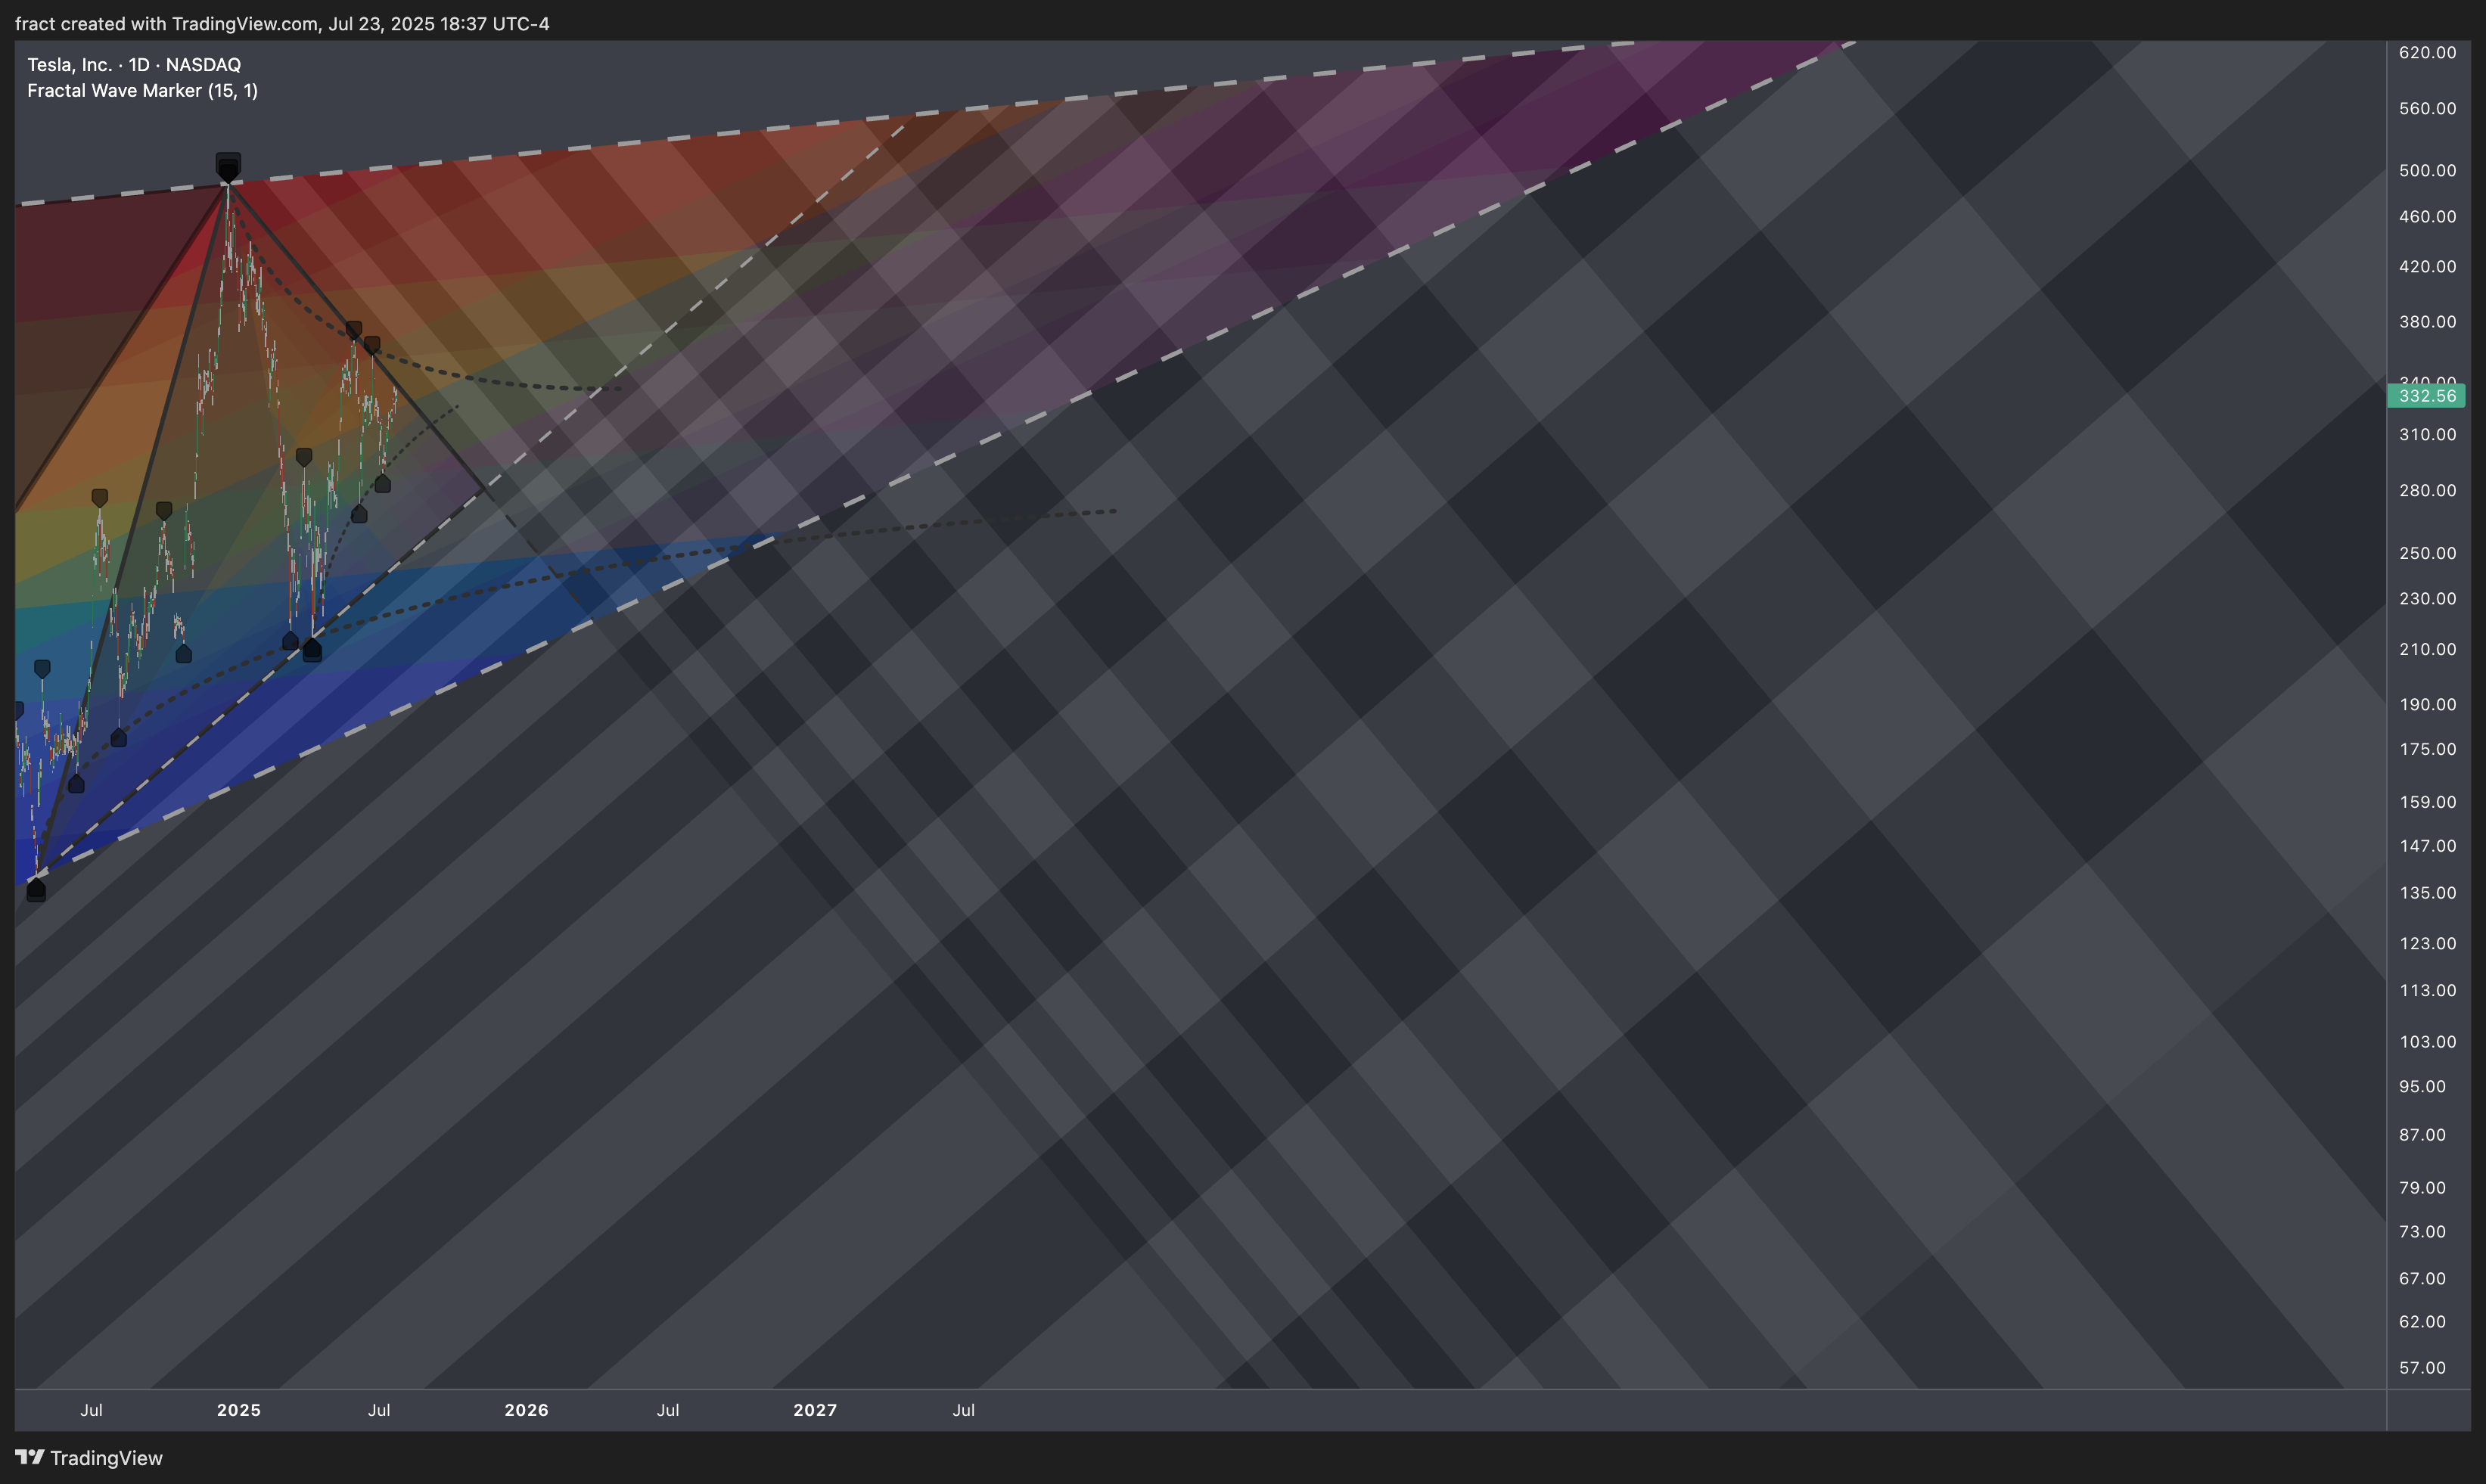Screen dimensions: 2486x1484
Task: Click the Jul label between 2025 and 2026
Action: (379, 1410)
